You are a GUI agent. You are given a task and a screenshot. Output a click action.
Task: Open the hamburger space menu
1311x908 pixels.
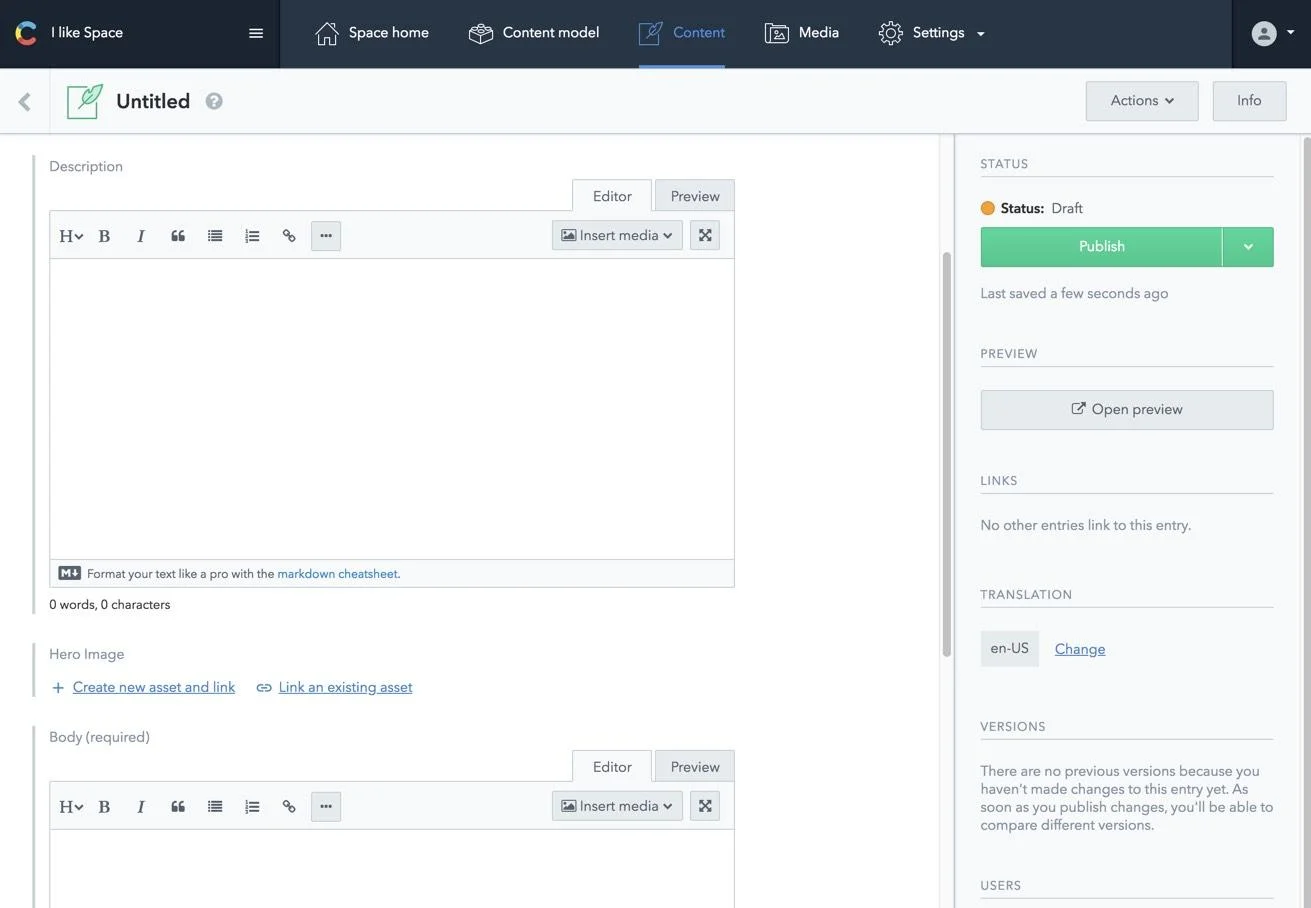click(256, 33)
